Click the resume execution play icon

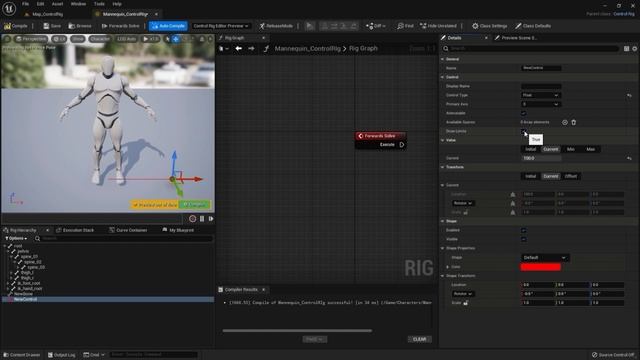click(x=310, y=26)
